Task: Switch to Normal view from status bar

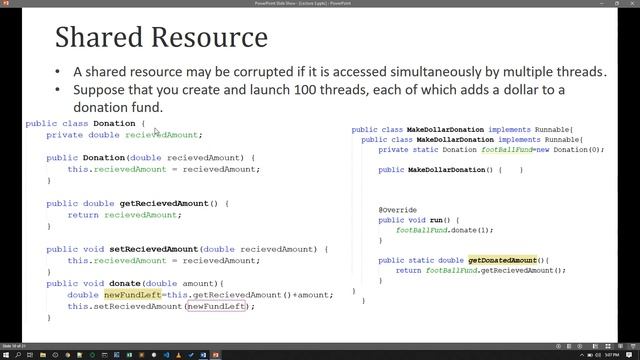Action: [595, 346]
